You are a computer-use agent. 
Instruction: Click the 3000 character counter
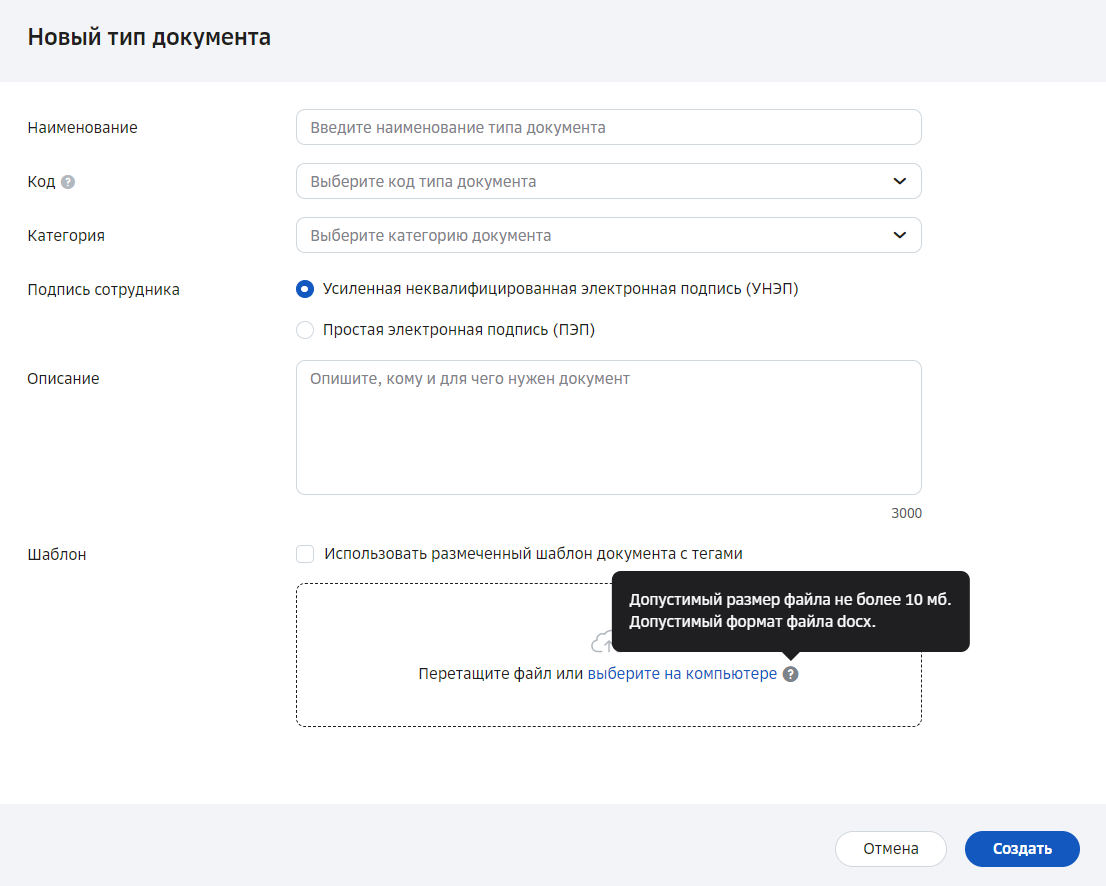(906, 513)
